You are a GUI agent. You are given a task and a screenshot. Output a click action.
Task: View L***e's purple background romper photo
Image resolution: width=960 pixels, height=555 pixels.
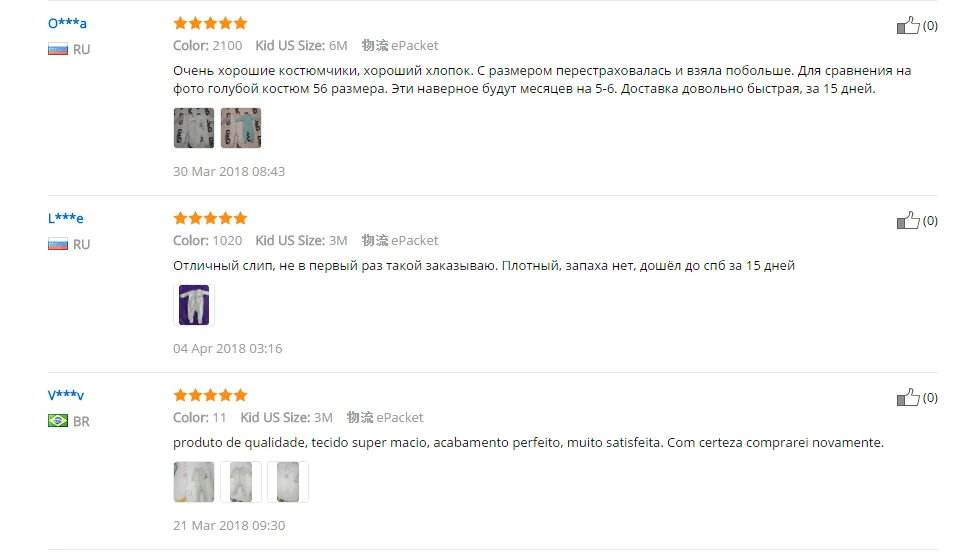click(x=194, y=305)
